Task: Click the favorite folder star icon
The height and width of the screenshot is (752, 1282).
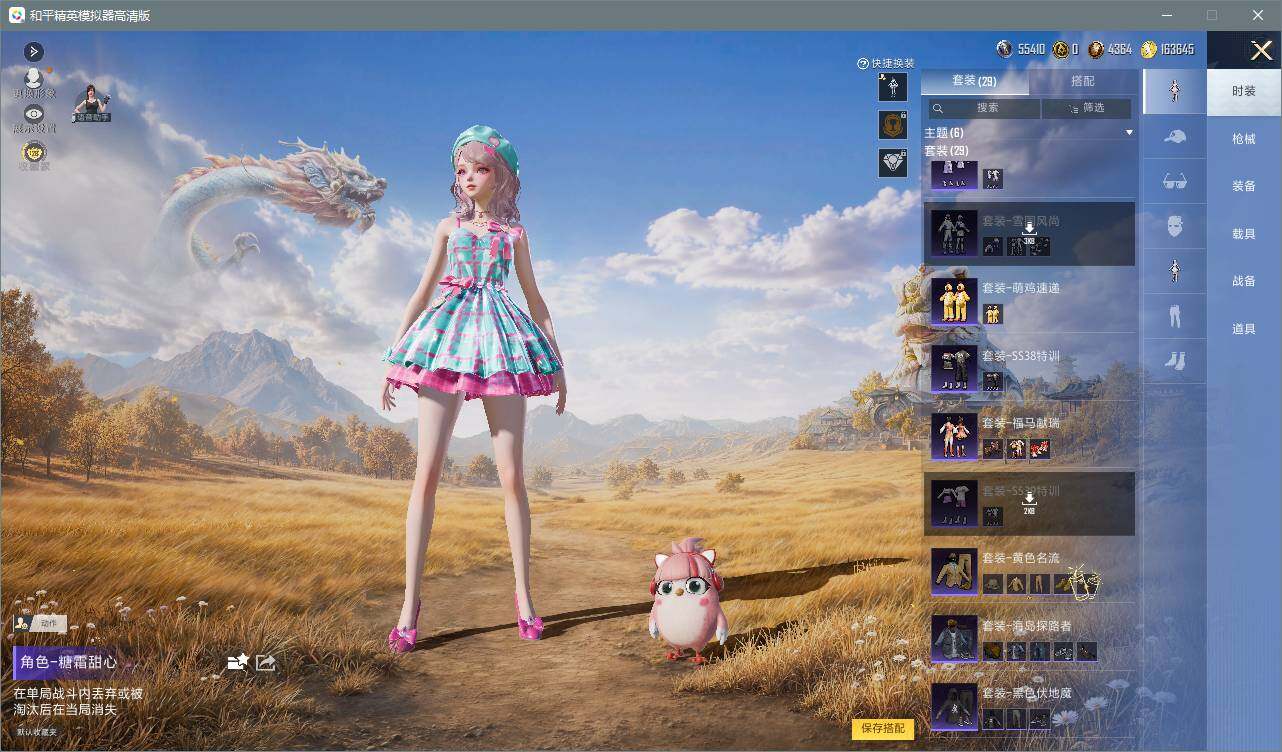Action: coord(237,662)
